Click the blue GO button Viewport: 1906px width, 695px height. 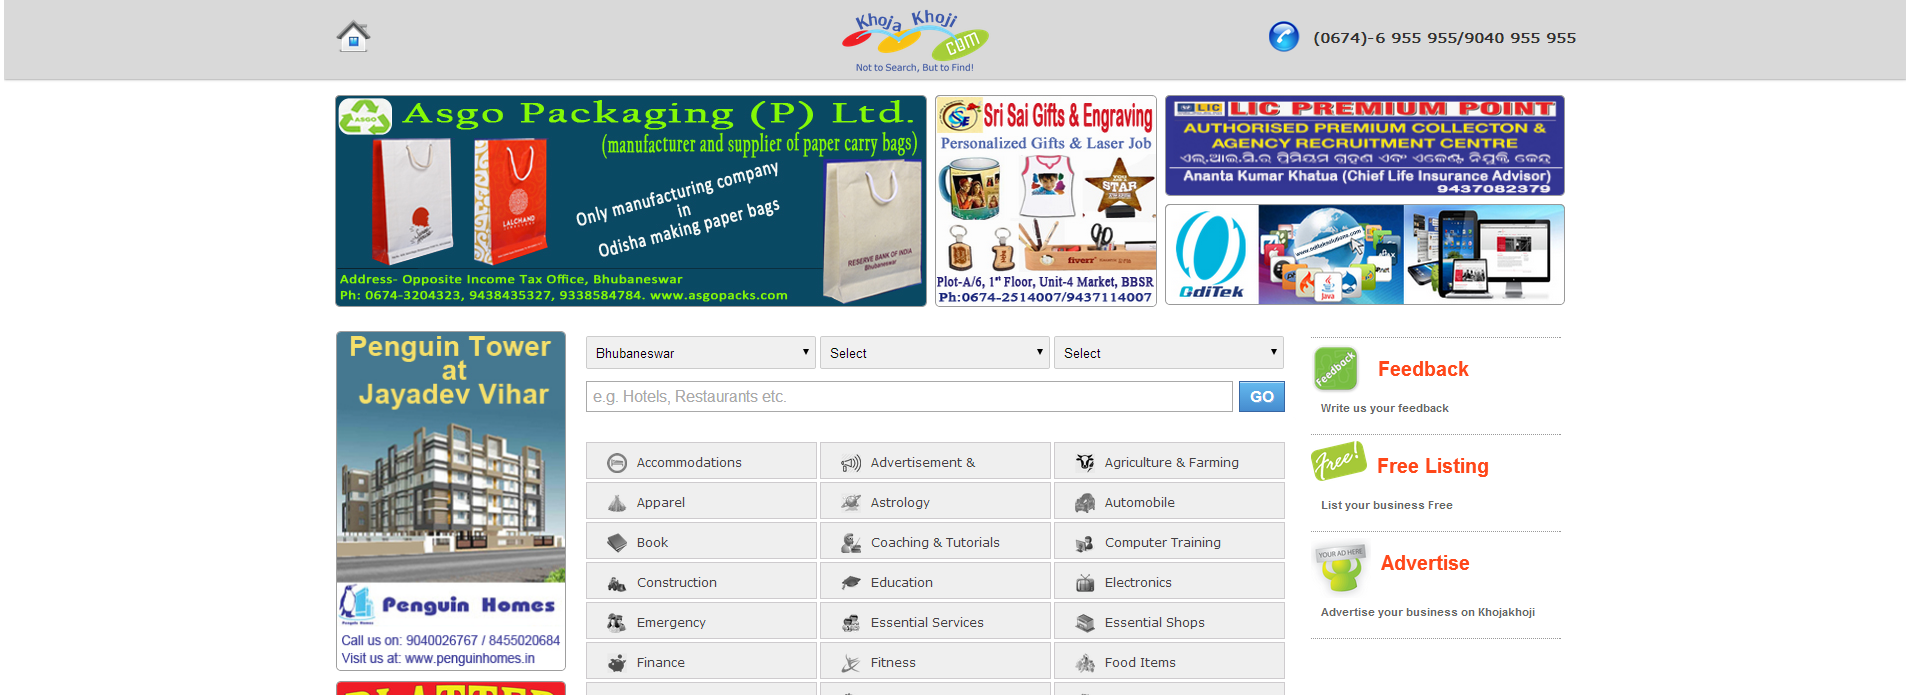(1262, 397)
